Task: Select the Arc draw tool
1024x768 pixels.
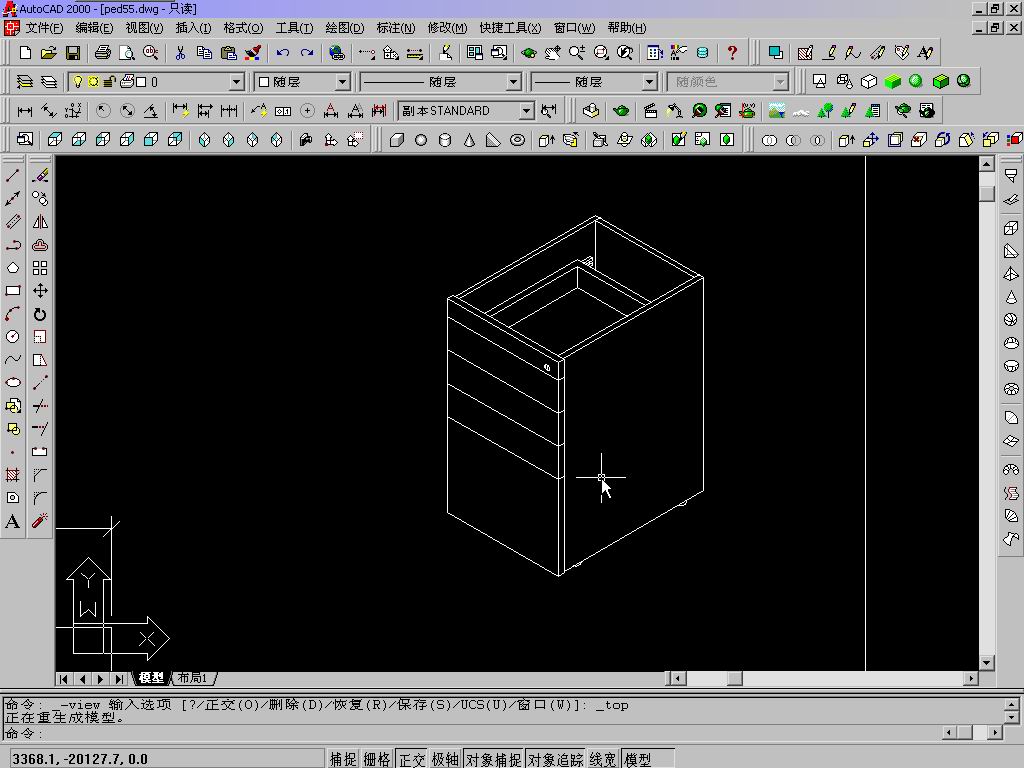Action: click(12, 314)
